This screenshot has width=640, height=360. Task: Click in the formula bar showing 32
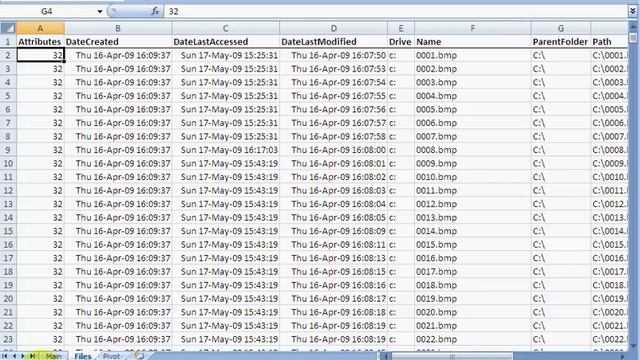396,11
